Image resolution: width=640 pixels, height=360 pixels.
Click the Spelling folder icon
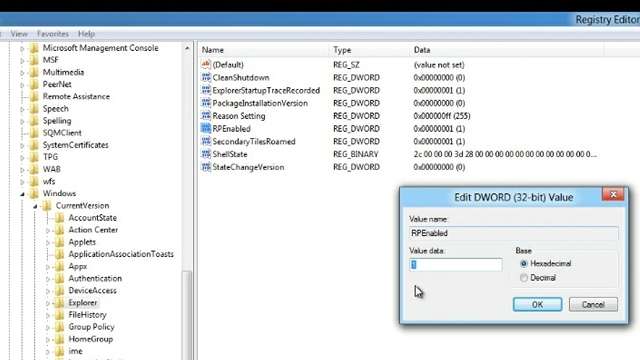coord(34,121)
